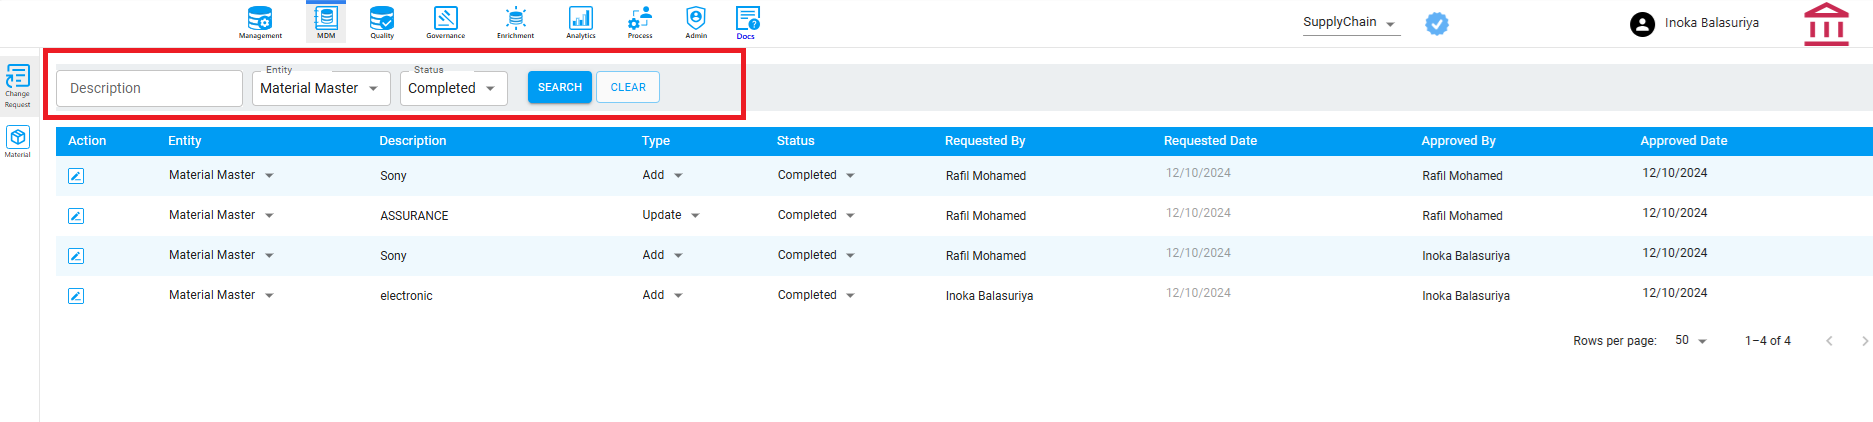This screenshot has height=422, width=1873.
Task: Expand the Entity filter dropdown
Action: (x=321, y=88)
